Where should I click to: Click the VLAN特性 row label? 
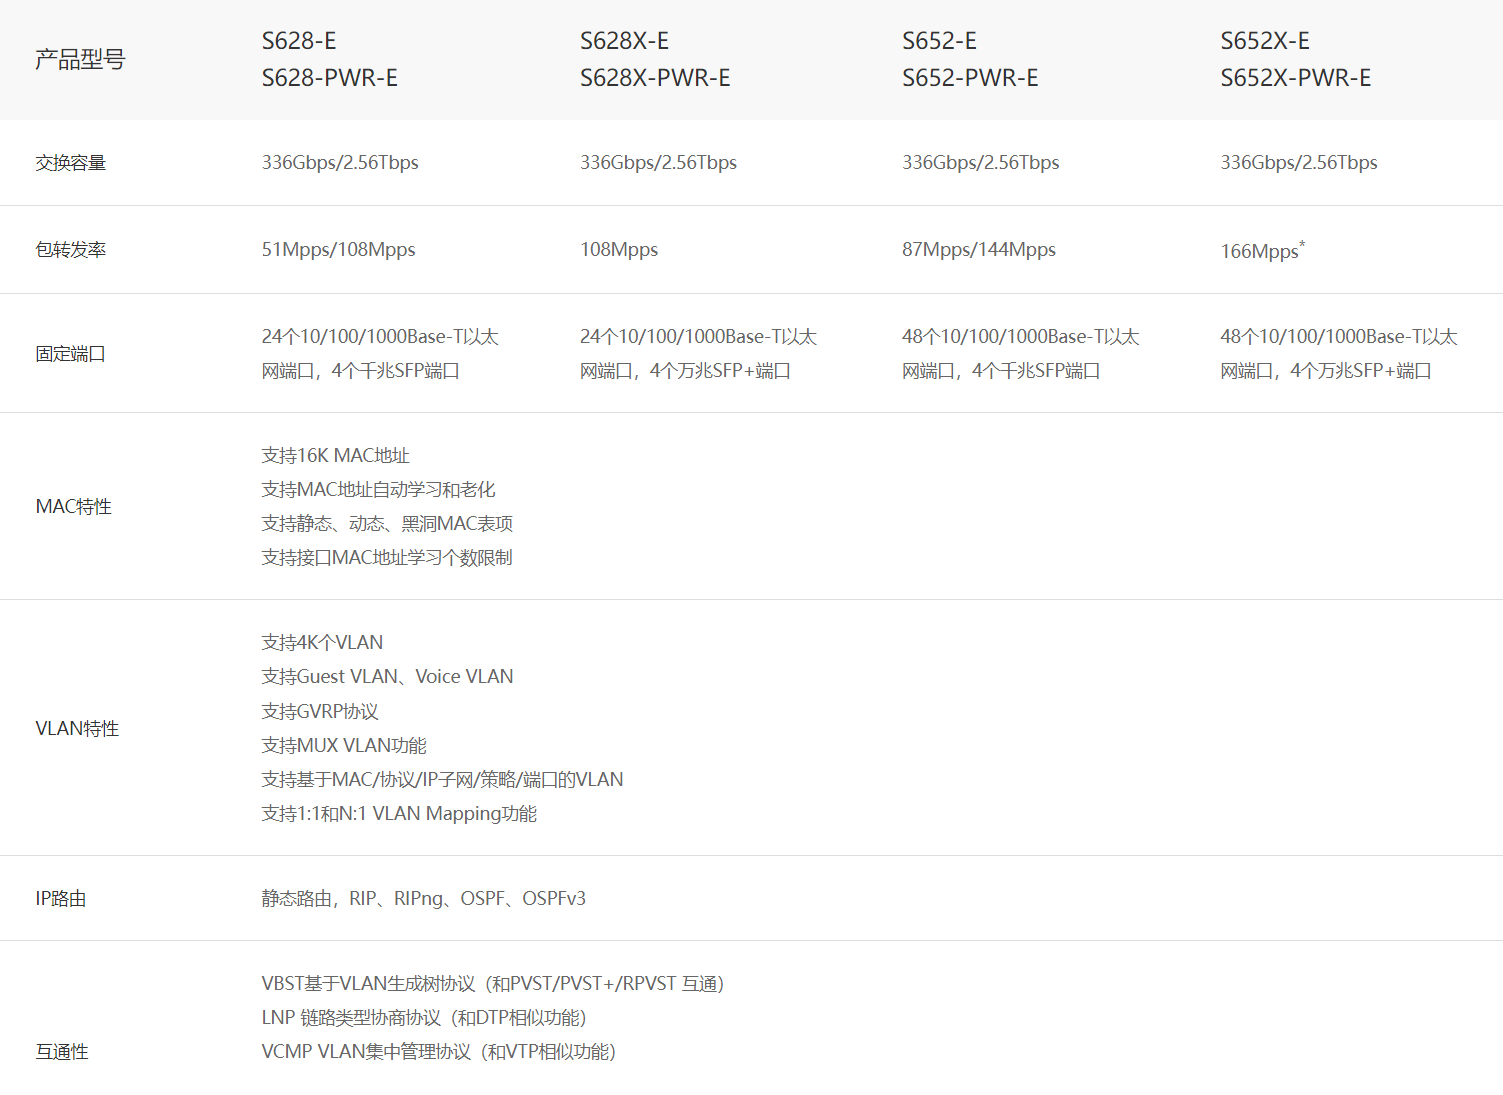(x=77, y=729)
